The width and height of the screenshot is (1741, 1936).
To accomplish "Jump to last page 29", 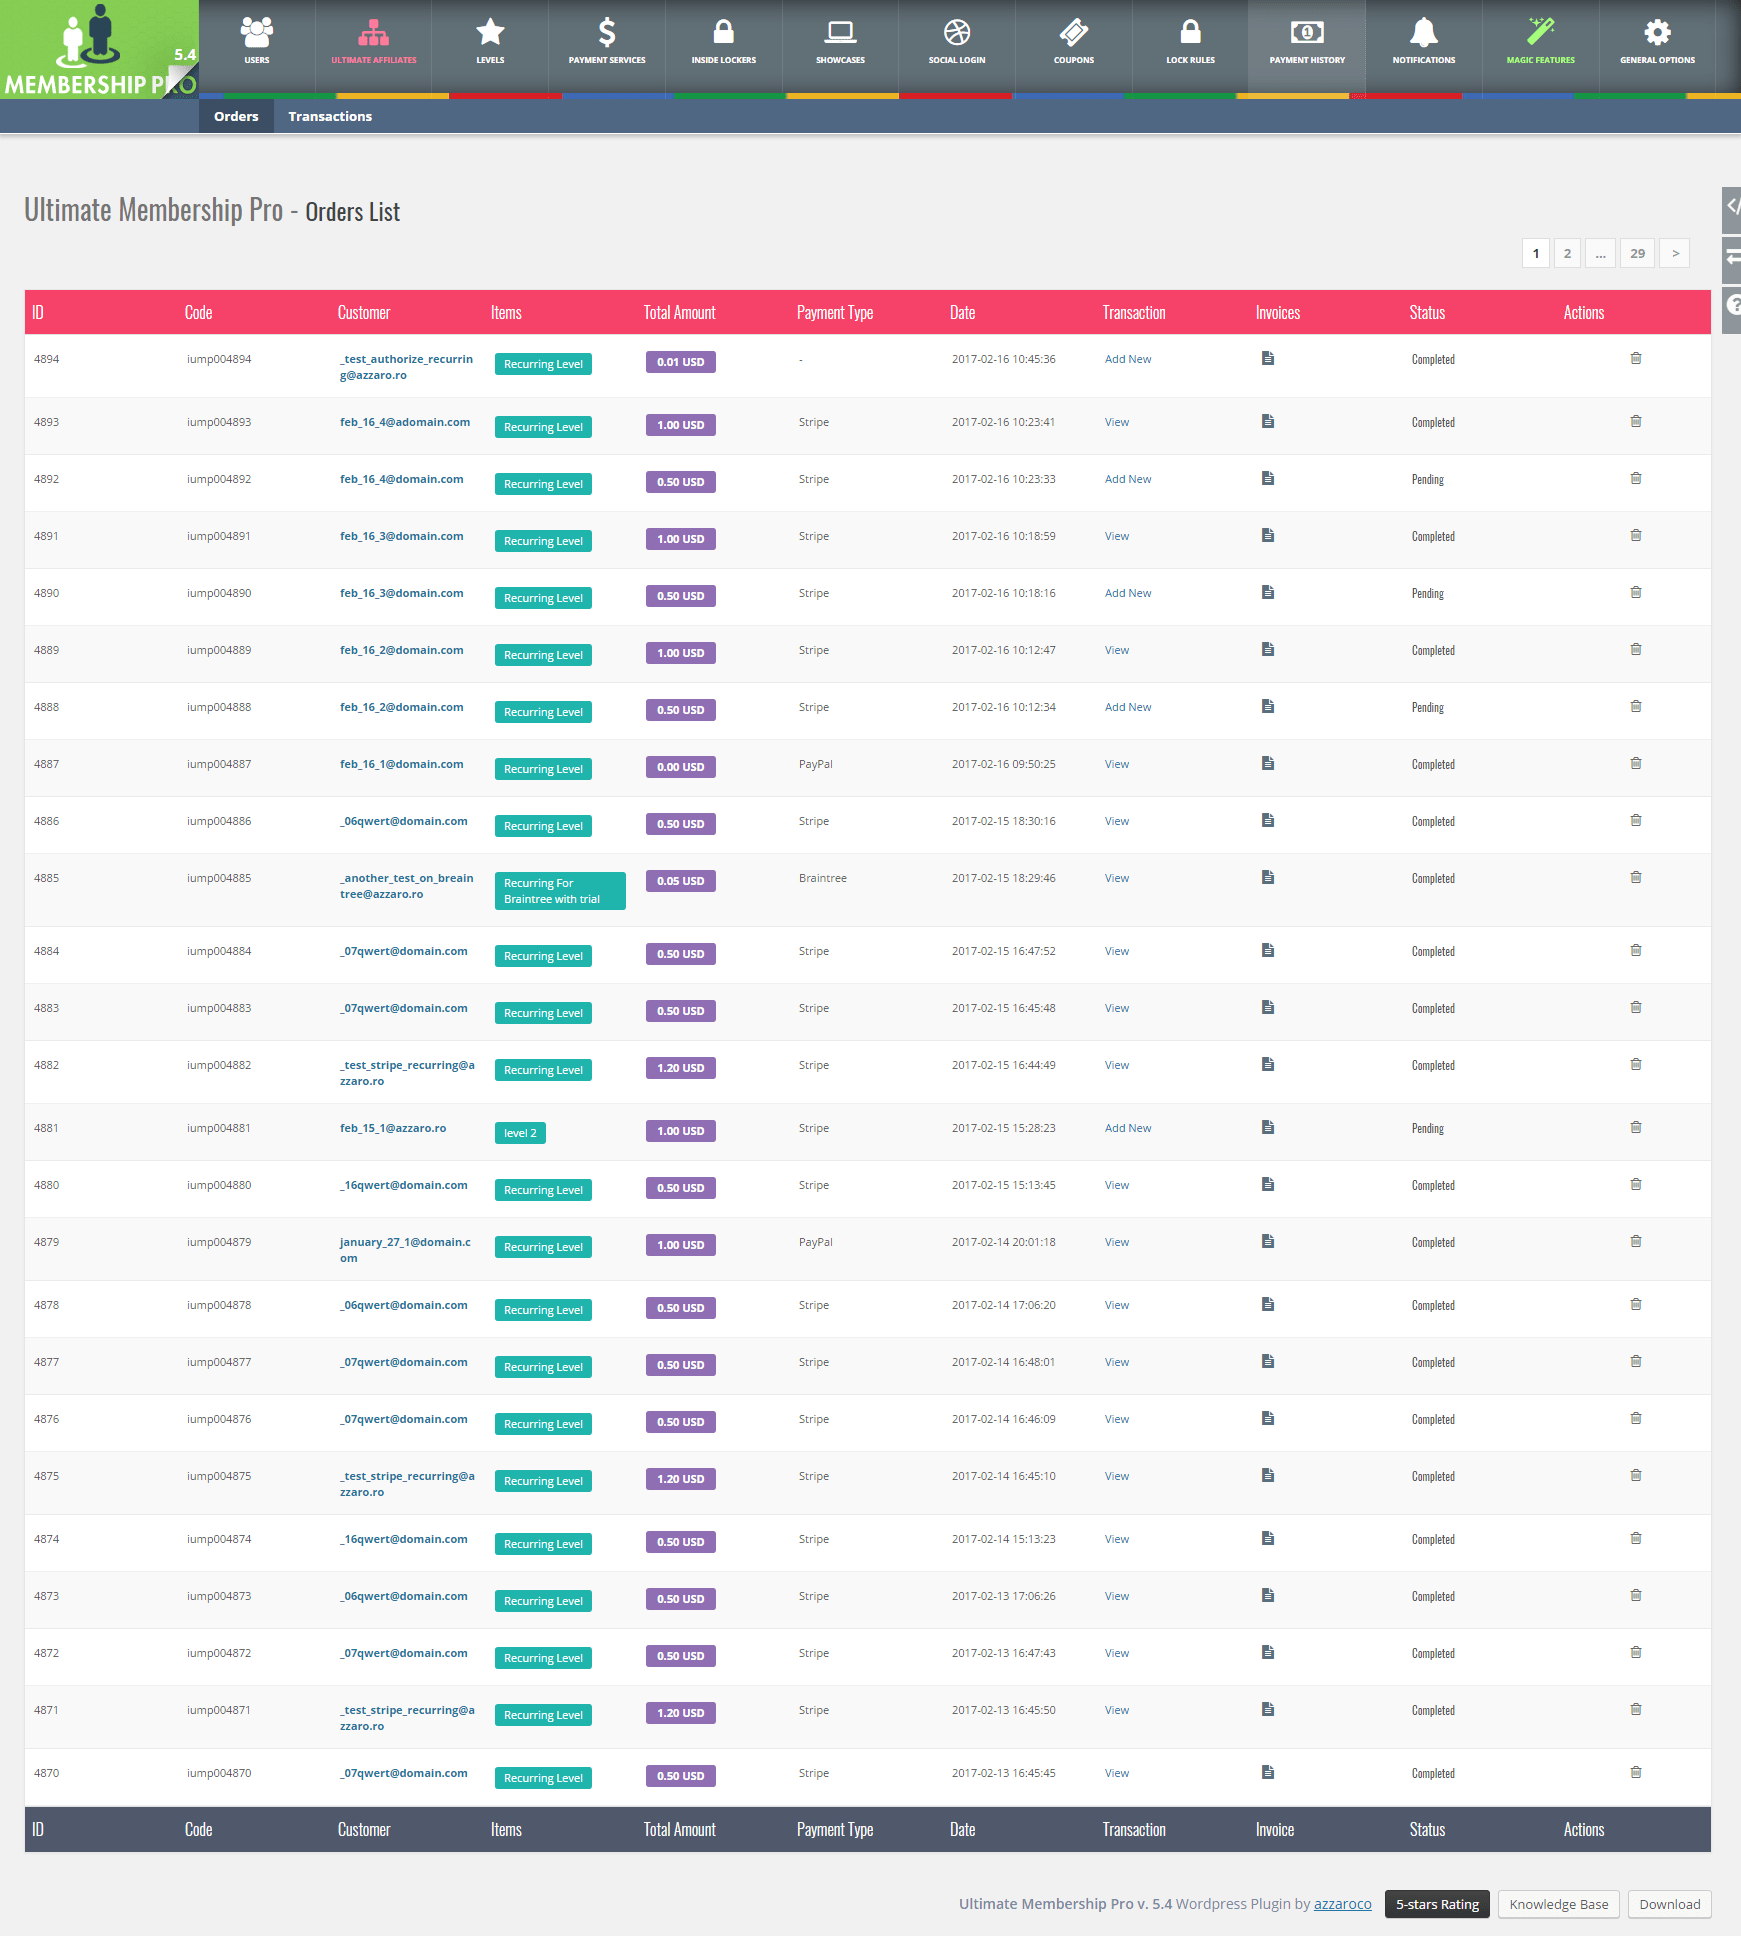I will tap(1637, 254).
